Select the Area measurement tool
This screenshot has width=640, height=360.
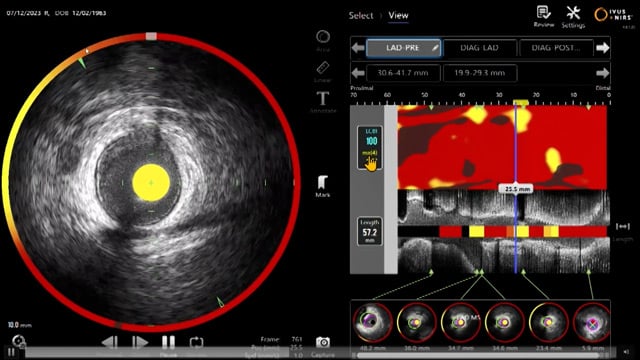click(323, 40)
